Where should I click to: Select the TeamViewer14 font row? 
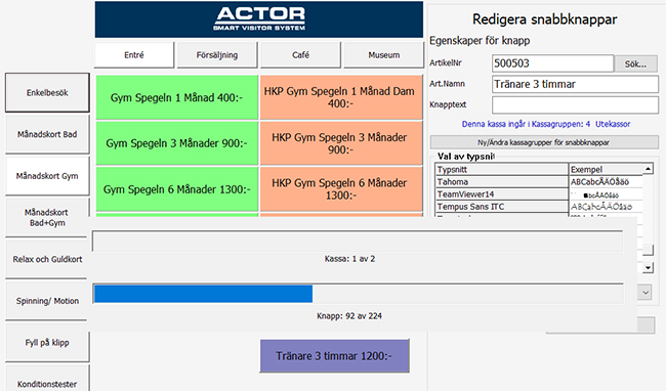539,194
